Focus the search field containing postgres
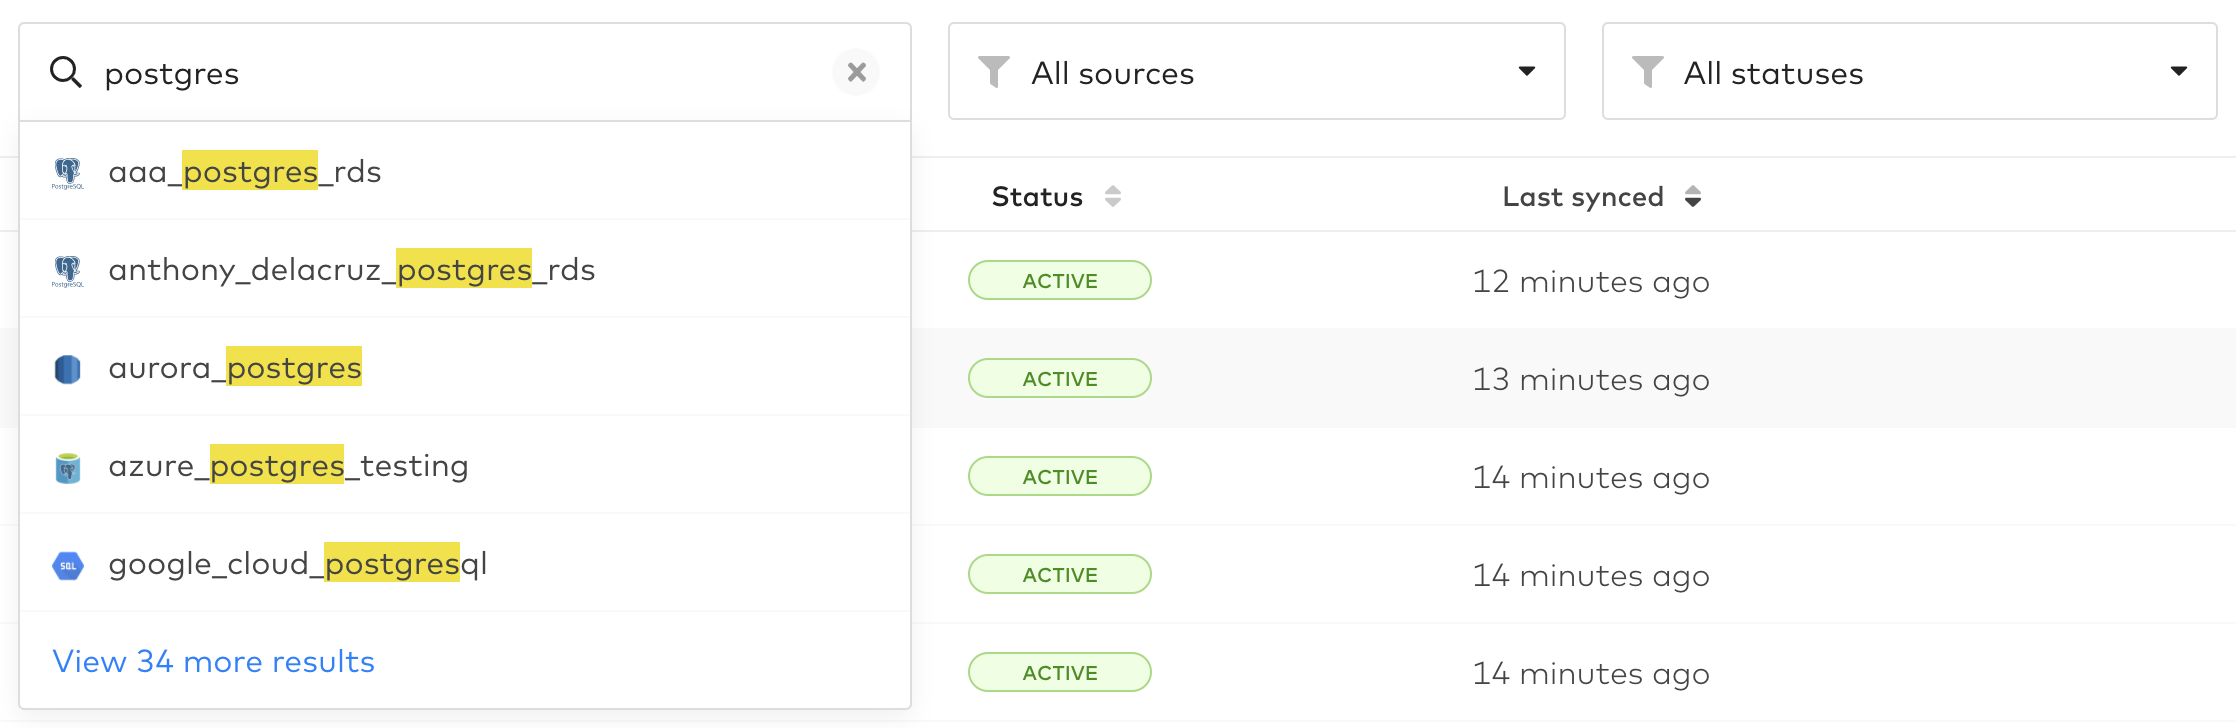2236x728 pixels. point(465,72)
